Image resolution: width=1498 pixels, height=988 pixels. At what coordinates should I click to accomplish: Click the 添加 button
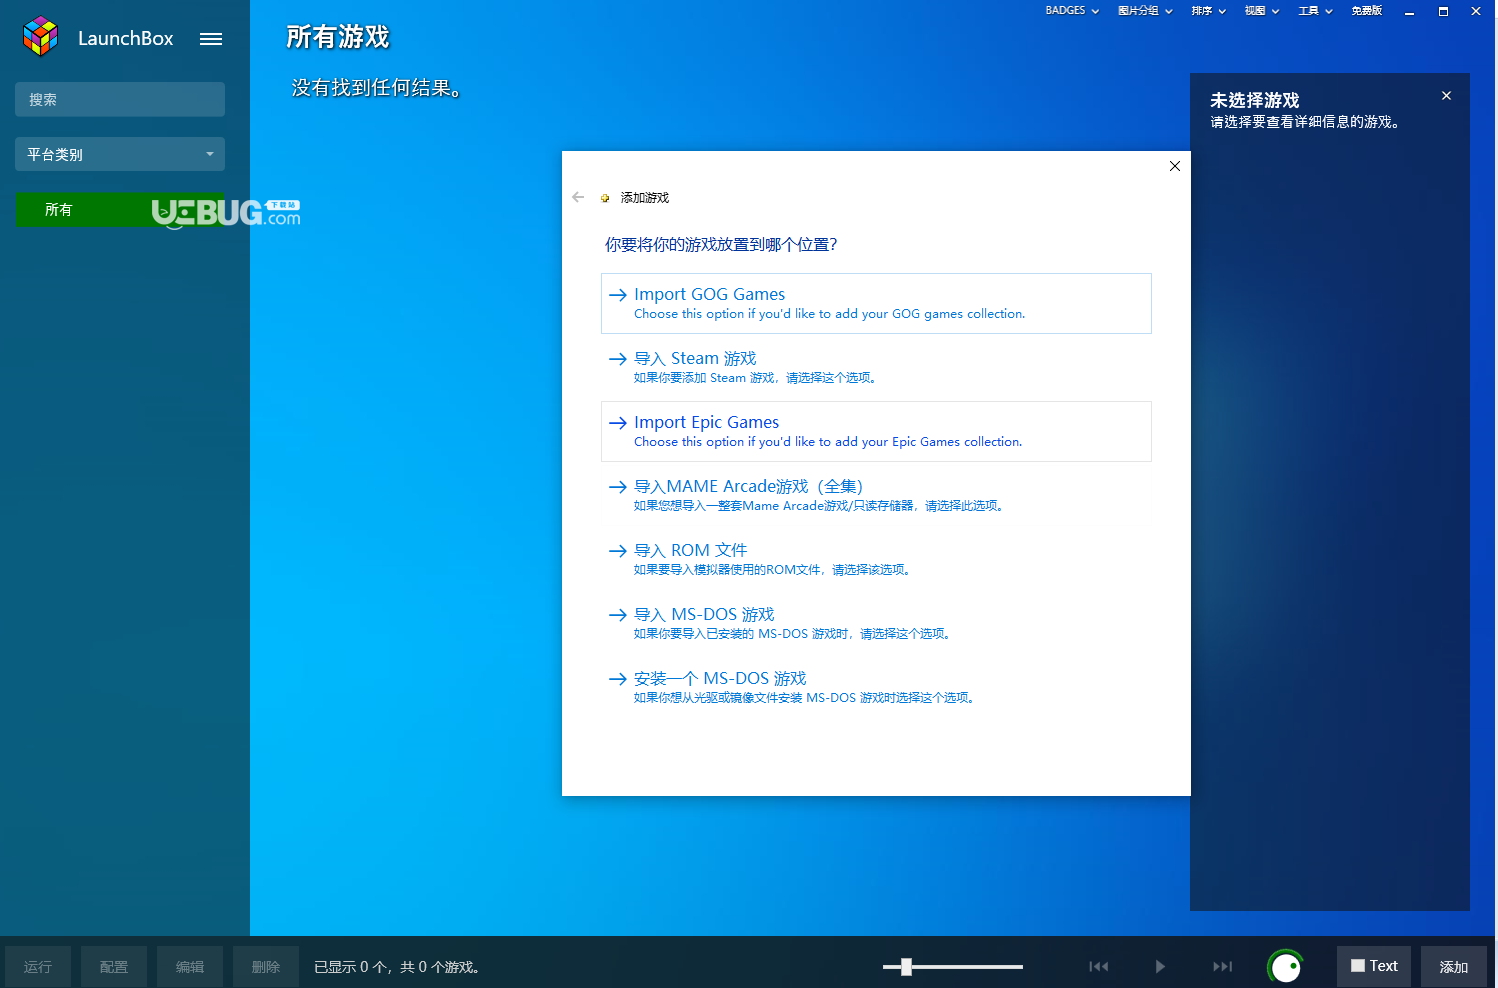coord(1454,967)
